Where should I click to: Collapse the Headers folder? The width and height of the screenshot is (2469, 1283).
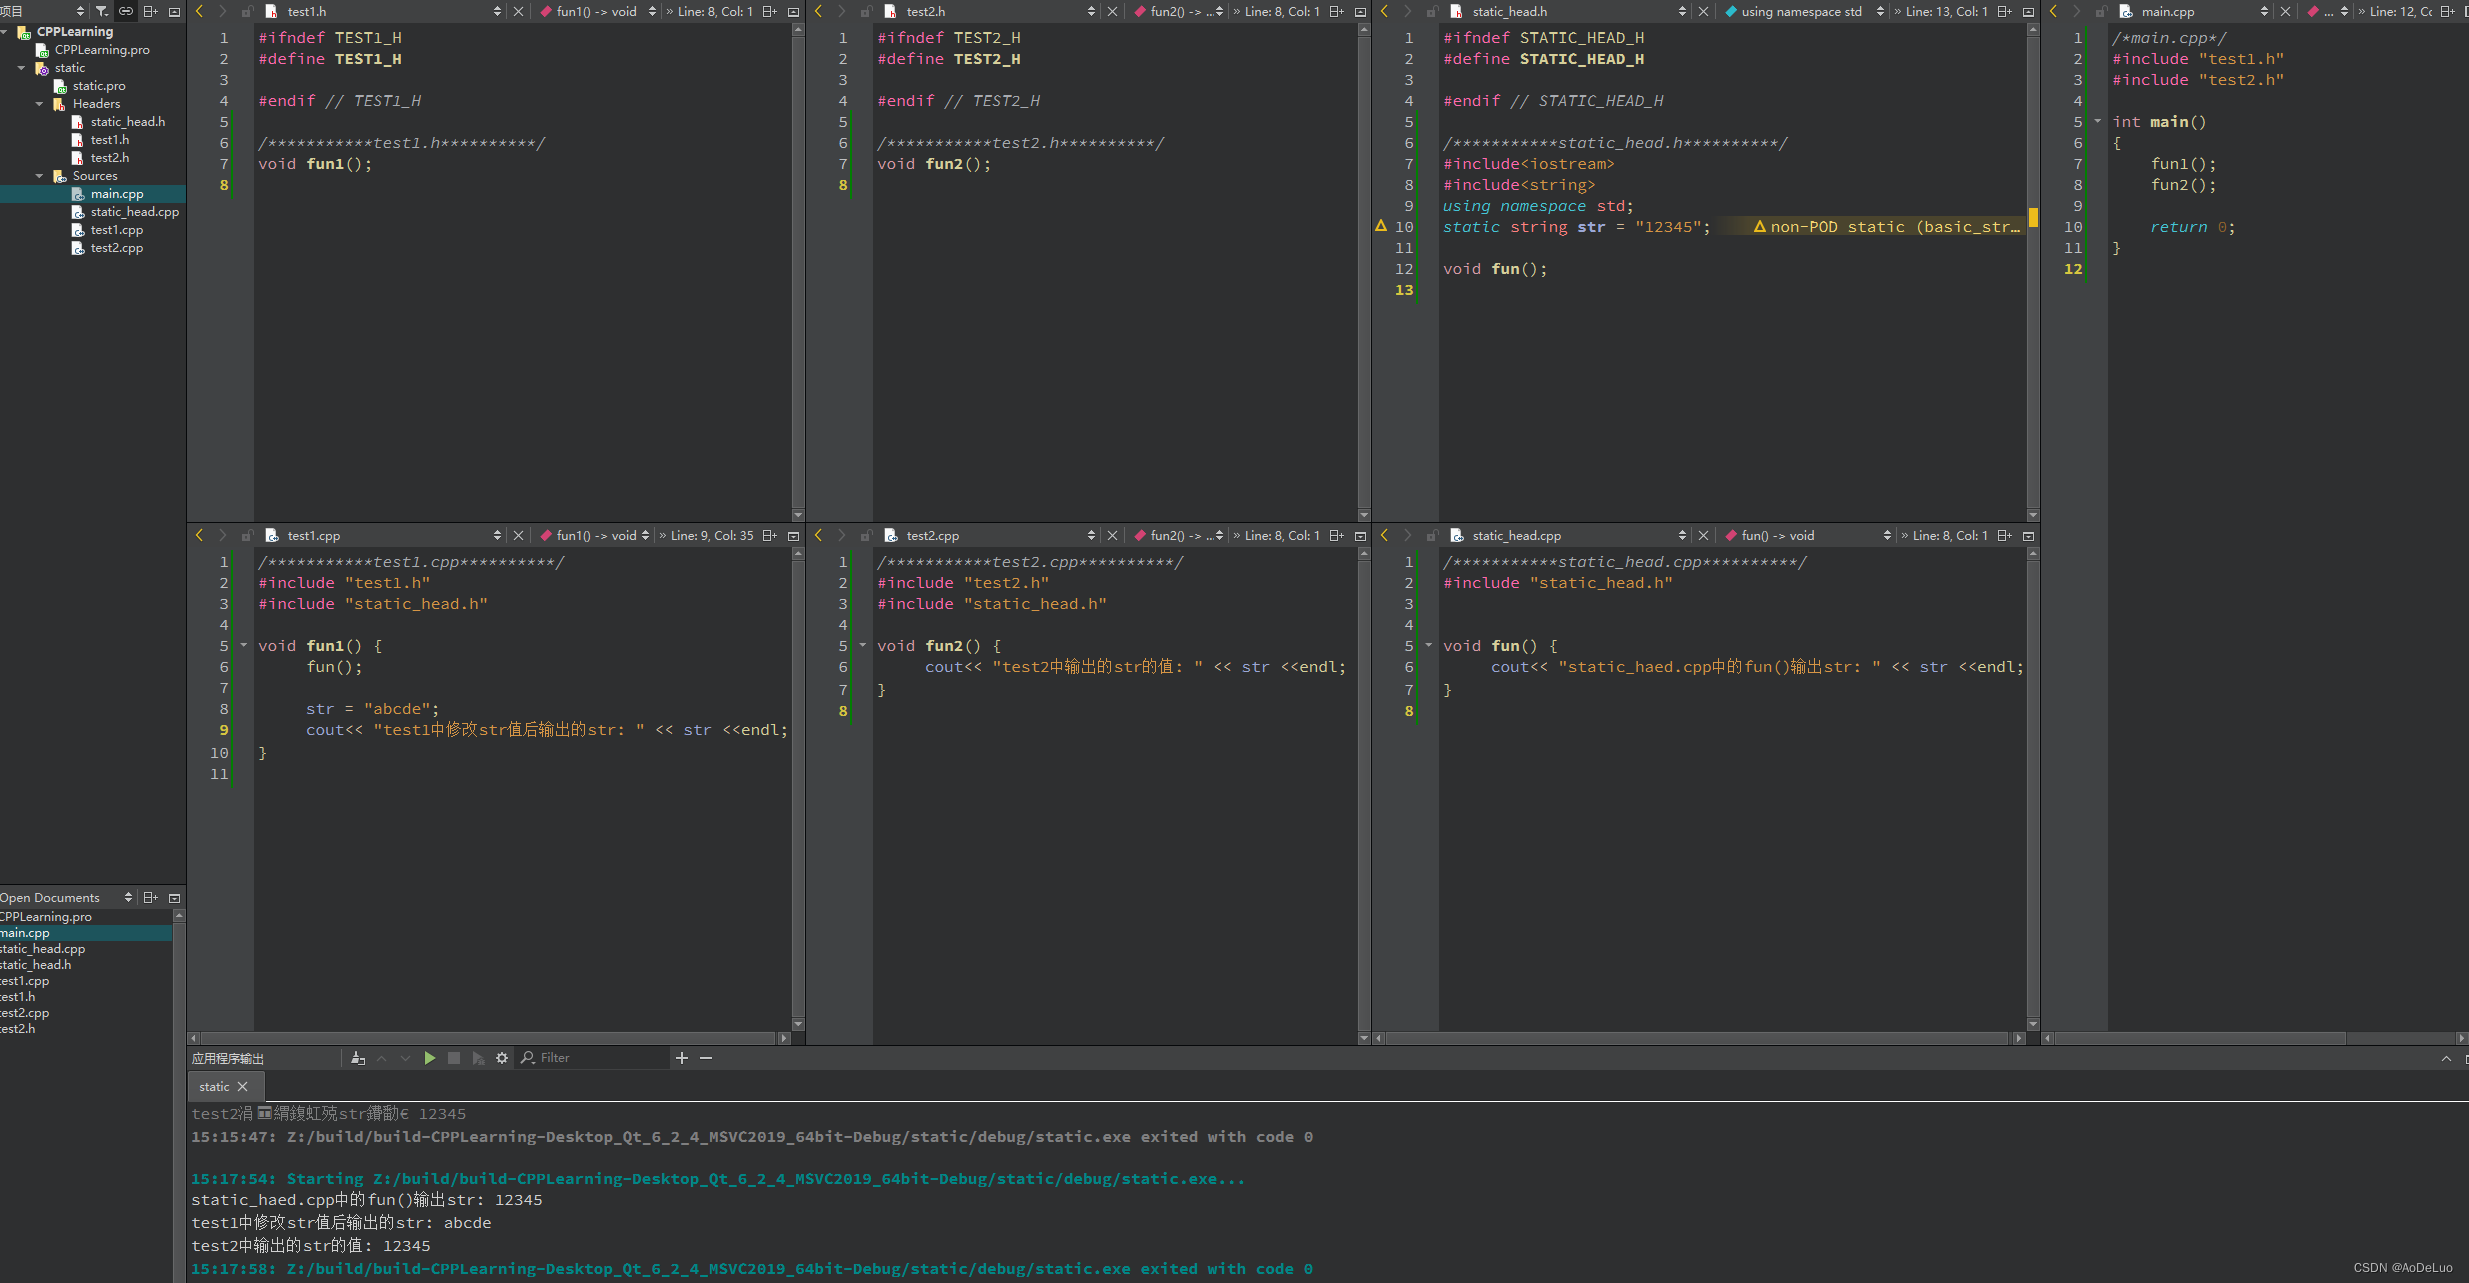click(40, 104)
